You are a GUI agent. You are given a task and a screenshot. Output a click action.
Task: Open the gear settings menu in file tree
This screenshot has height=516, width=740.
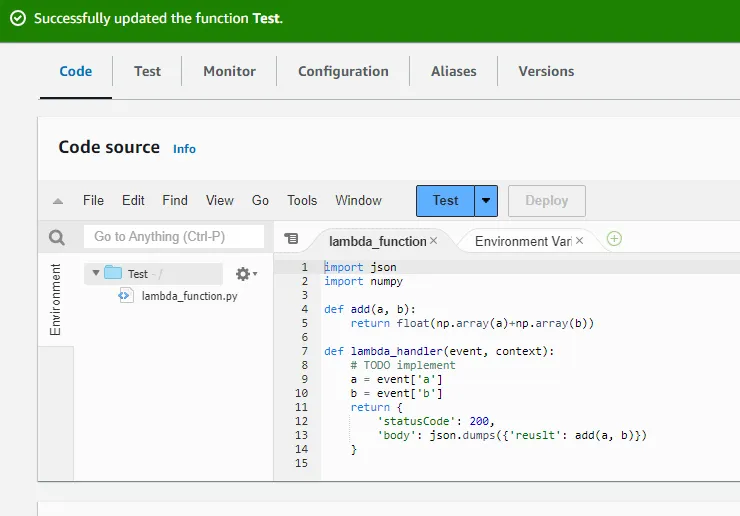click(244, 273)
